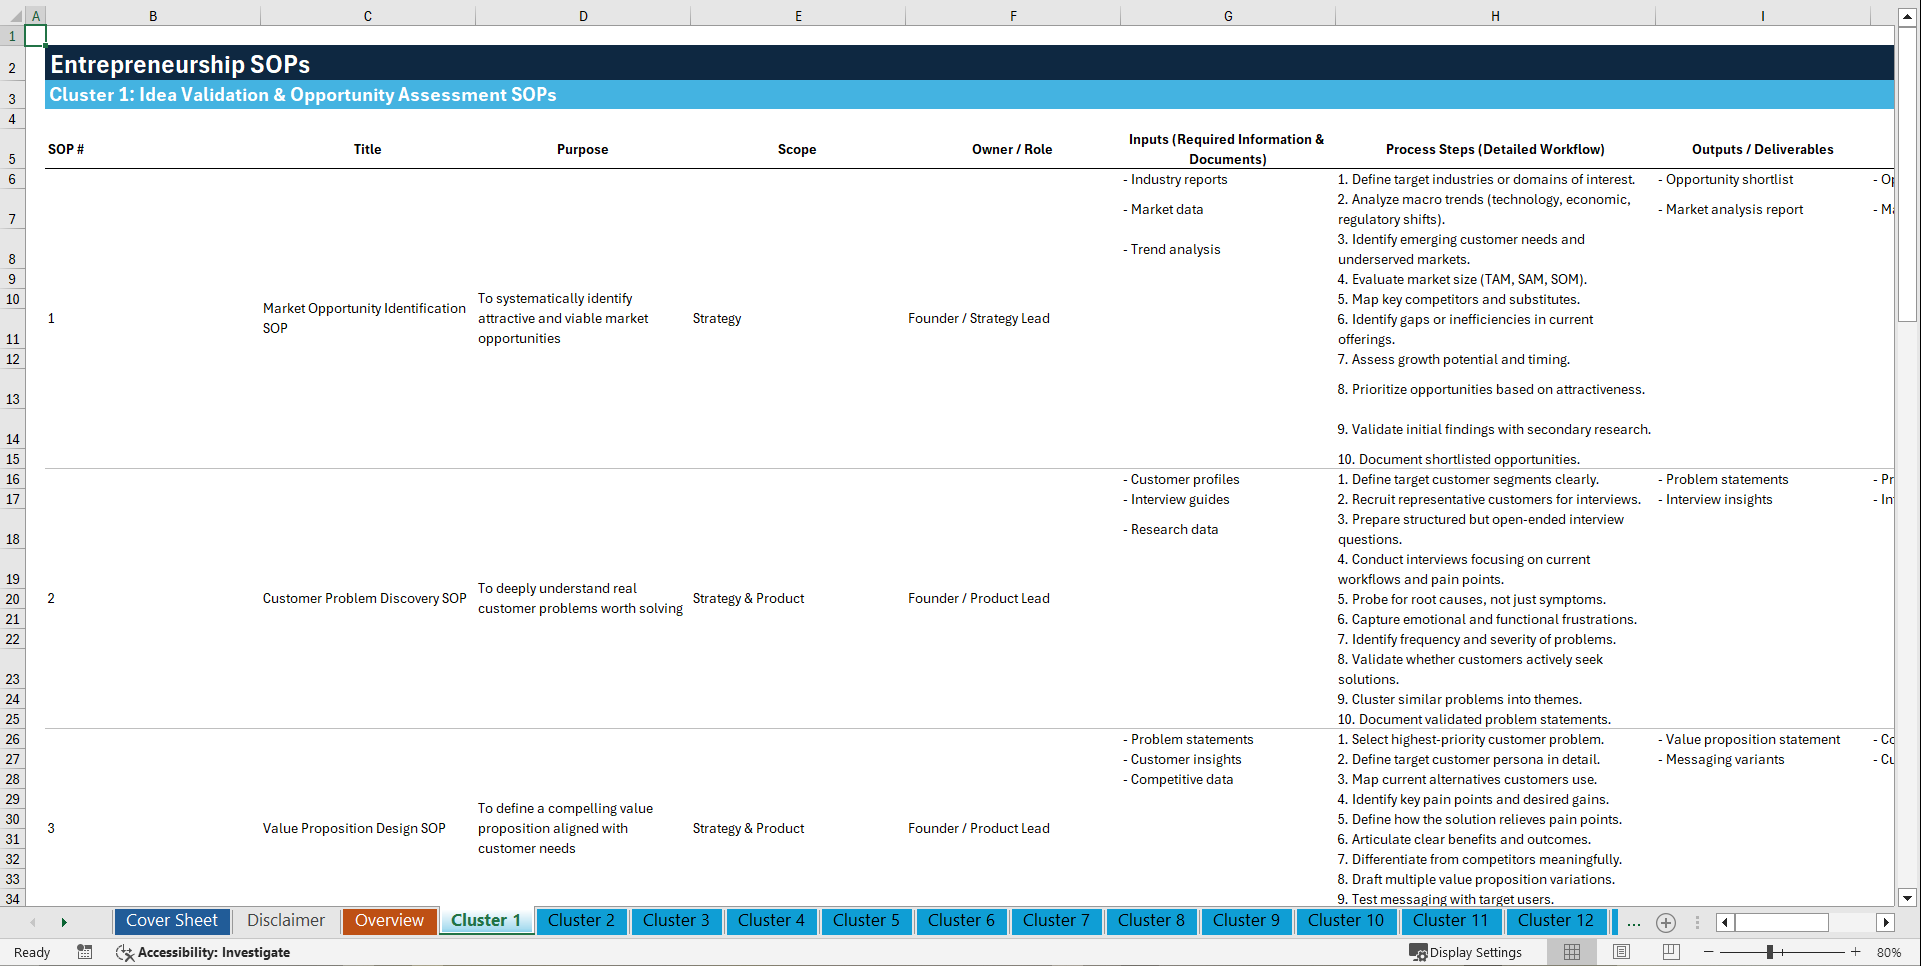Select column E header
The height and width of the screenshot is (966, 1921).
797,15
